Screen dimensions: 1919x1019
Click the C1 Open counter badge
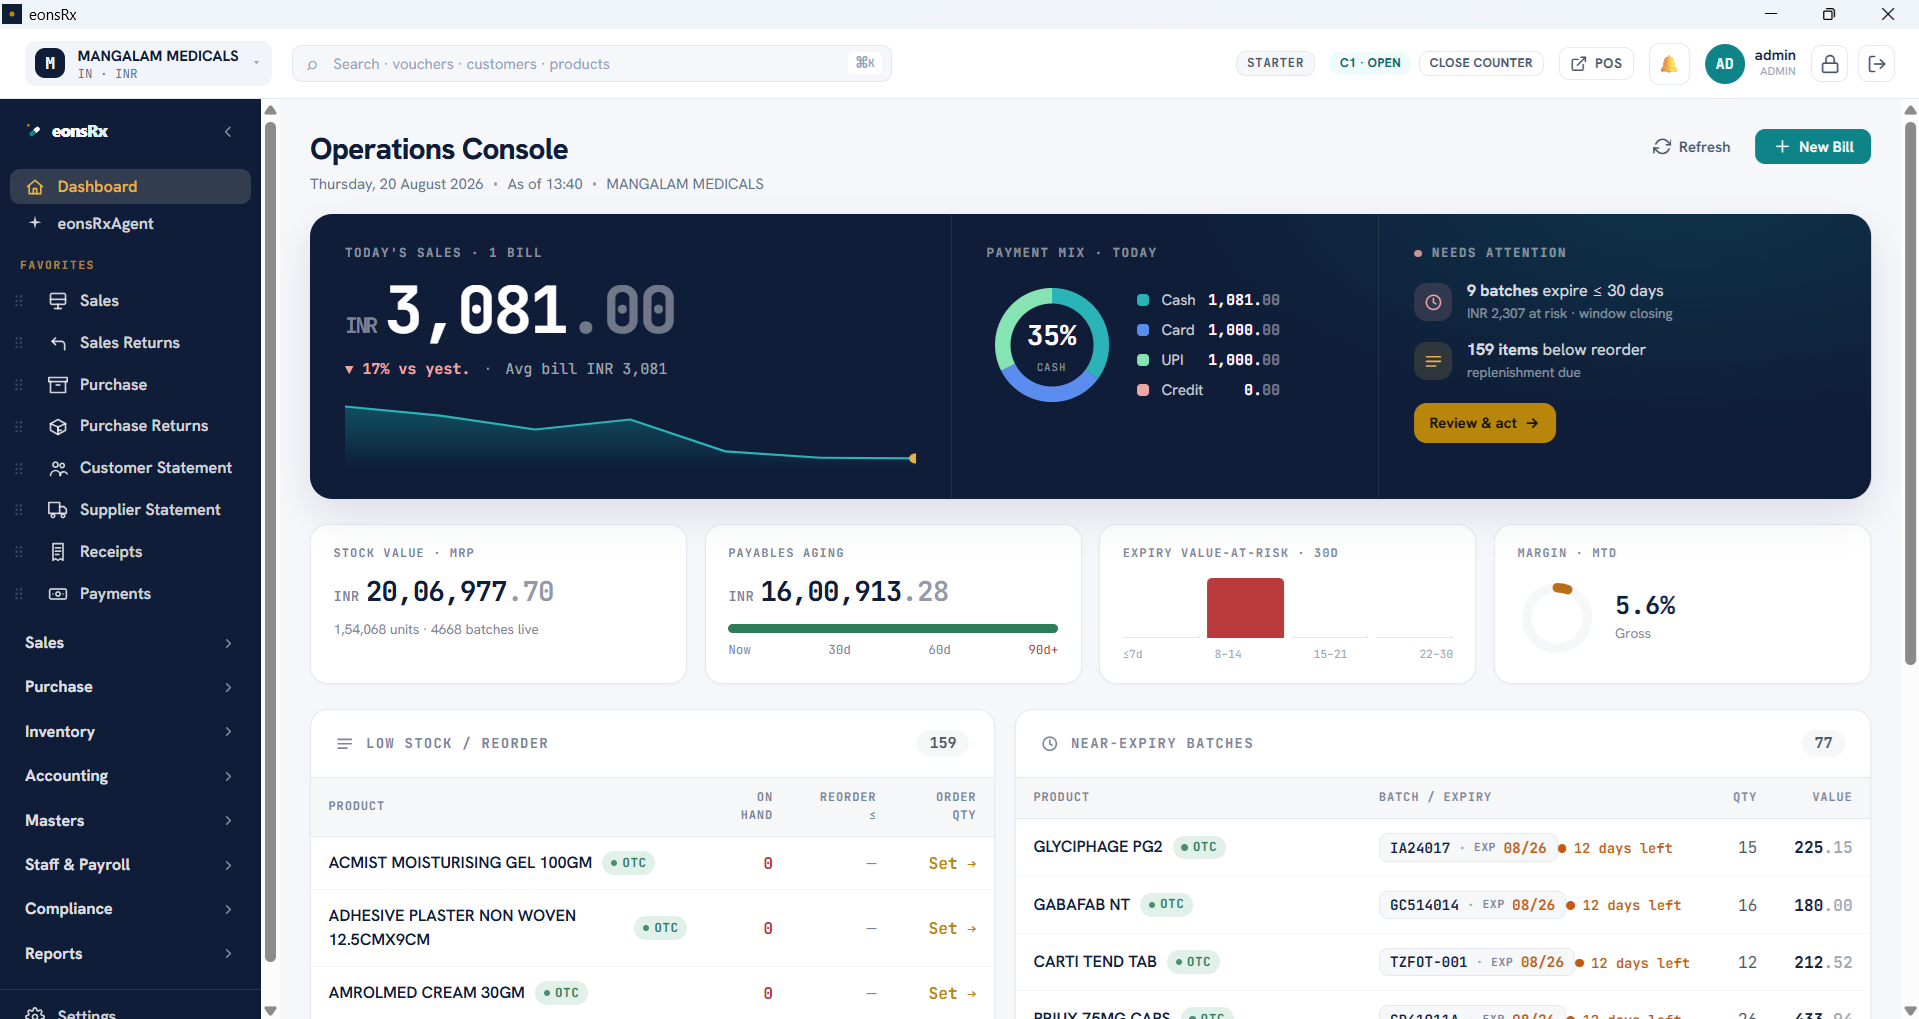click(x=1370, y=63)
